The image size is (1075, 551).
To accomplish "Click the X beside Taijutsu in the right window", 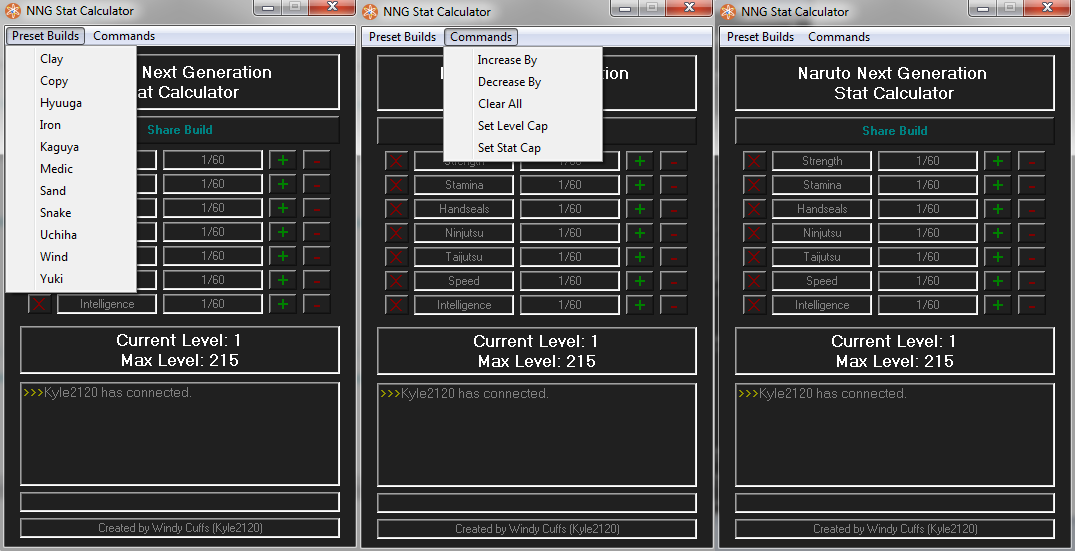I will coord(754,257).
